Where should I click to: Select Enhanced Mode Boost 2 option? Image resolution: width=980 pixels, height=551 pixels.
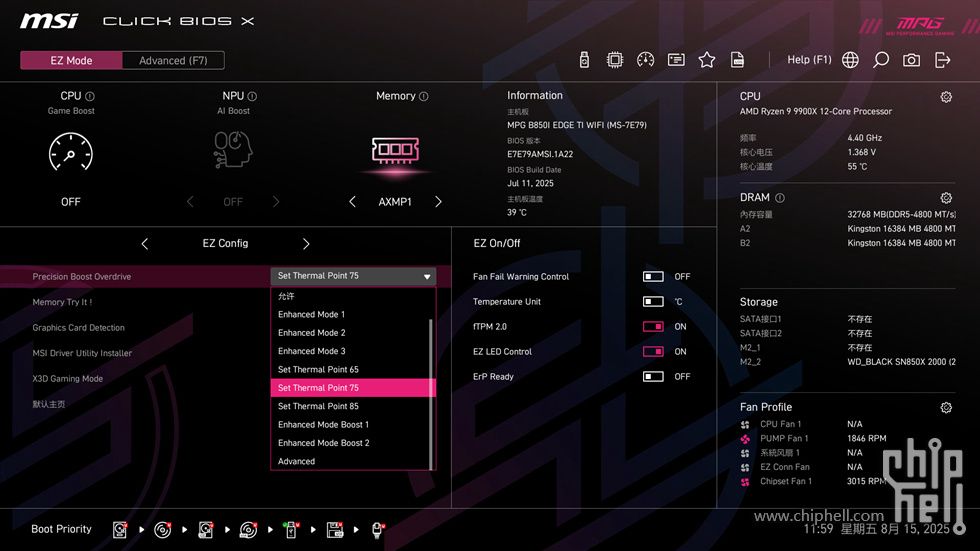[x=350, y=443]
